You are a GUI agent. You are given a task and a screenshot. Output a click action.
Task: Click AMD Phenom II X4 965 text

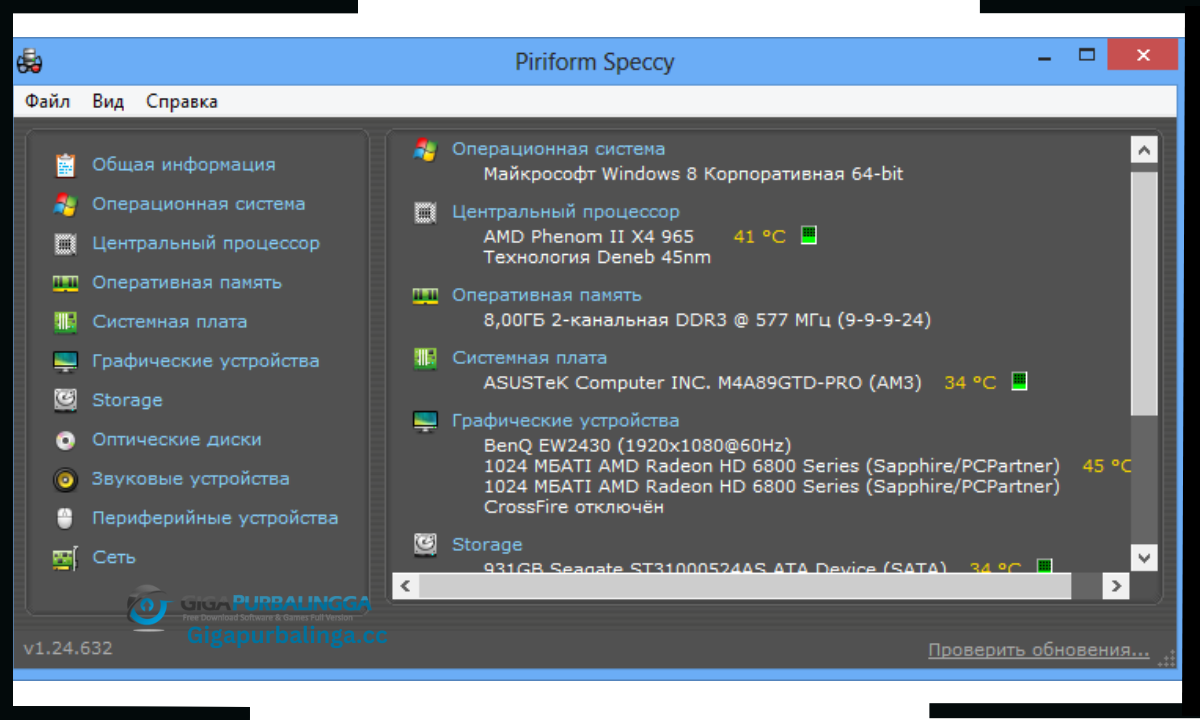tap(588, 237)
